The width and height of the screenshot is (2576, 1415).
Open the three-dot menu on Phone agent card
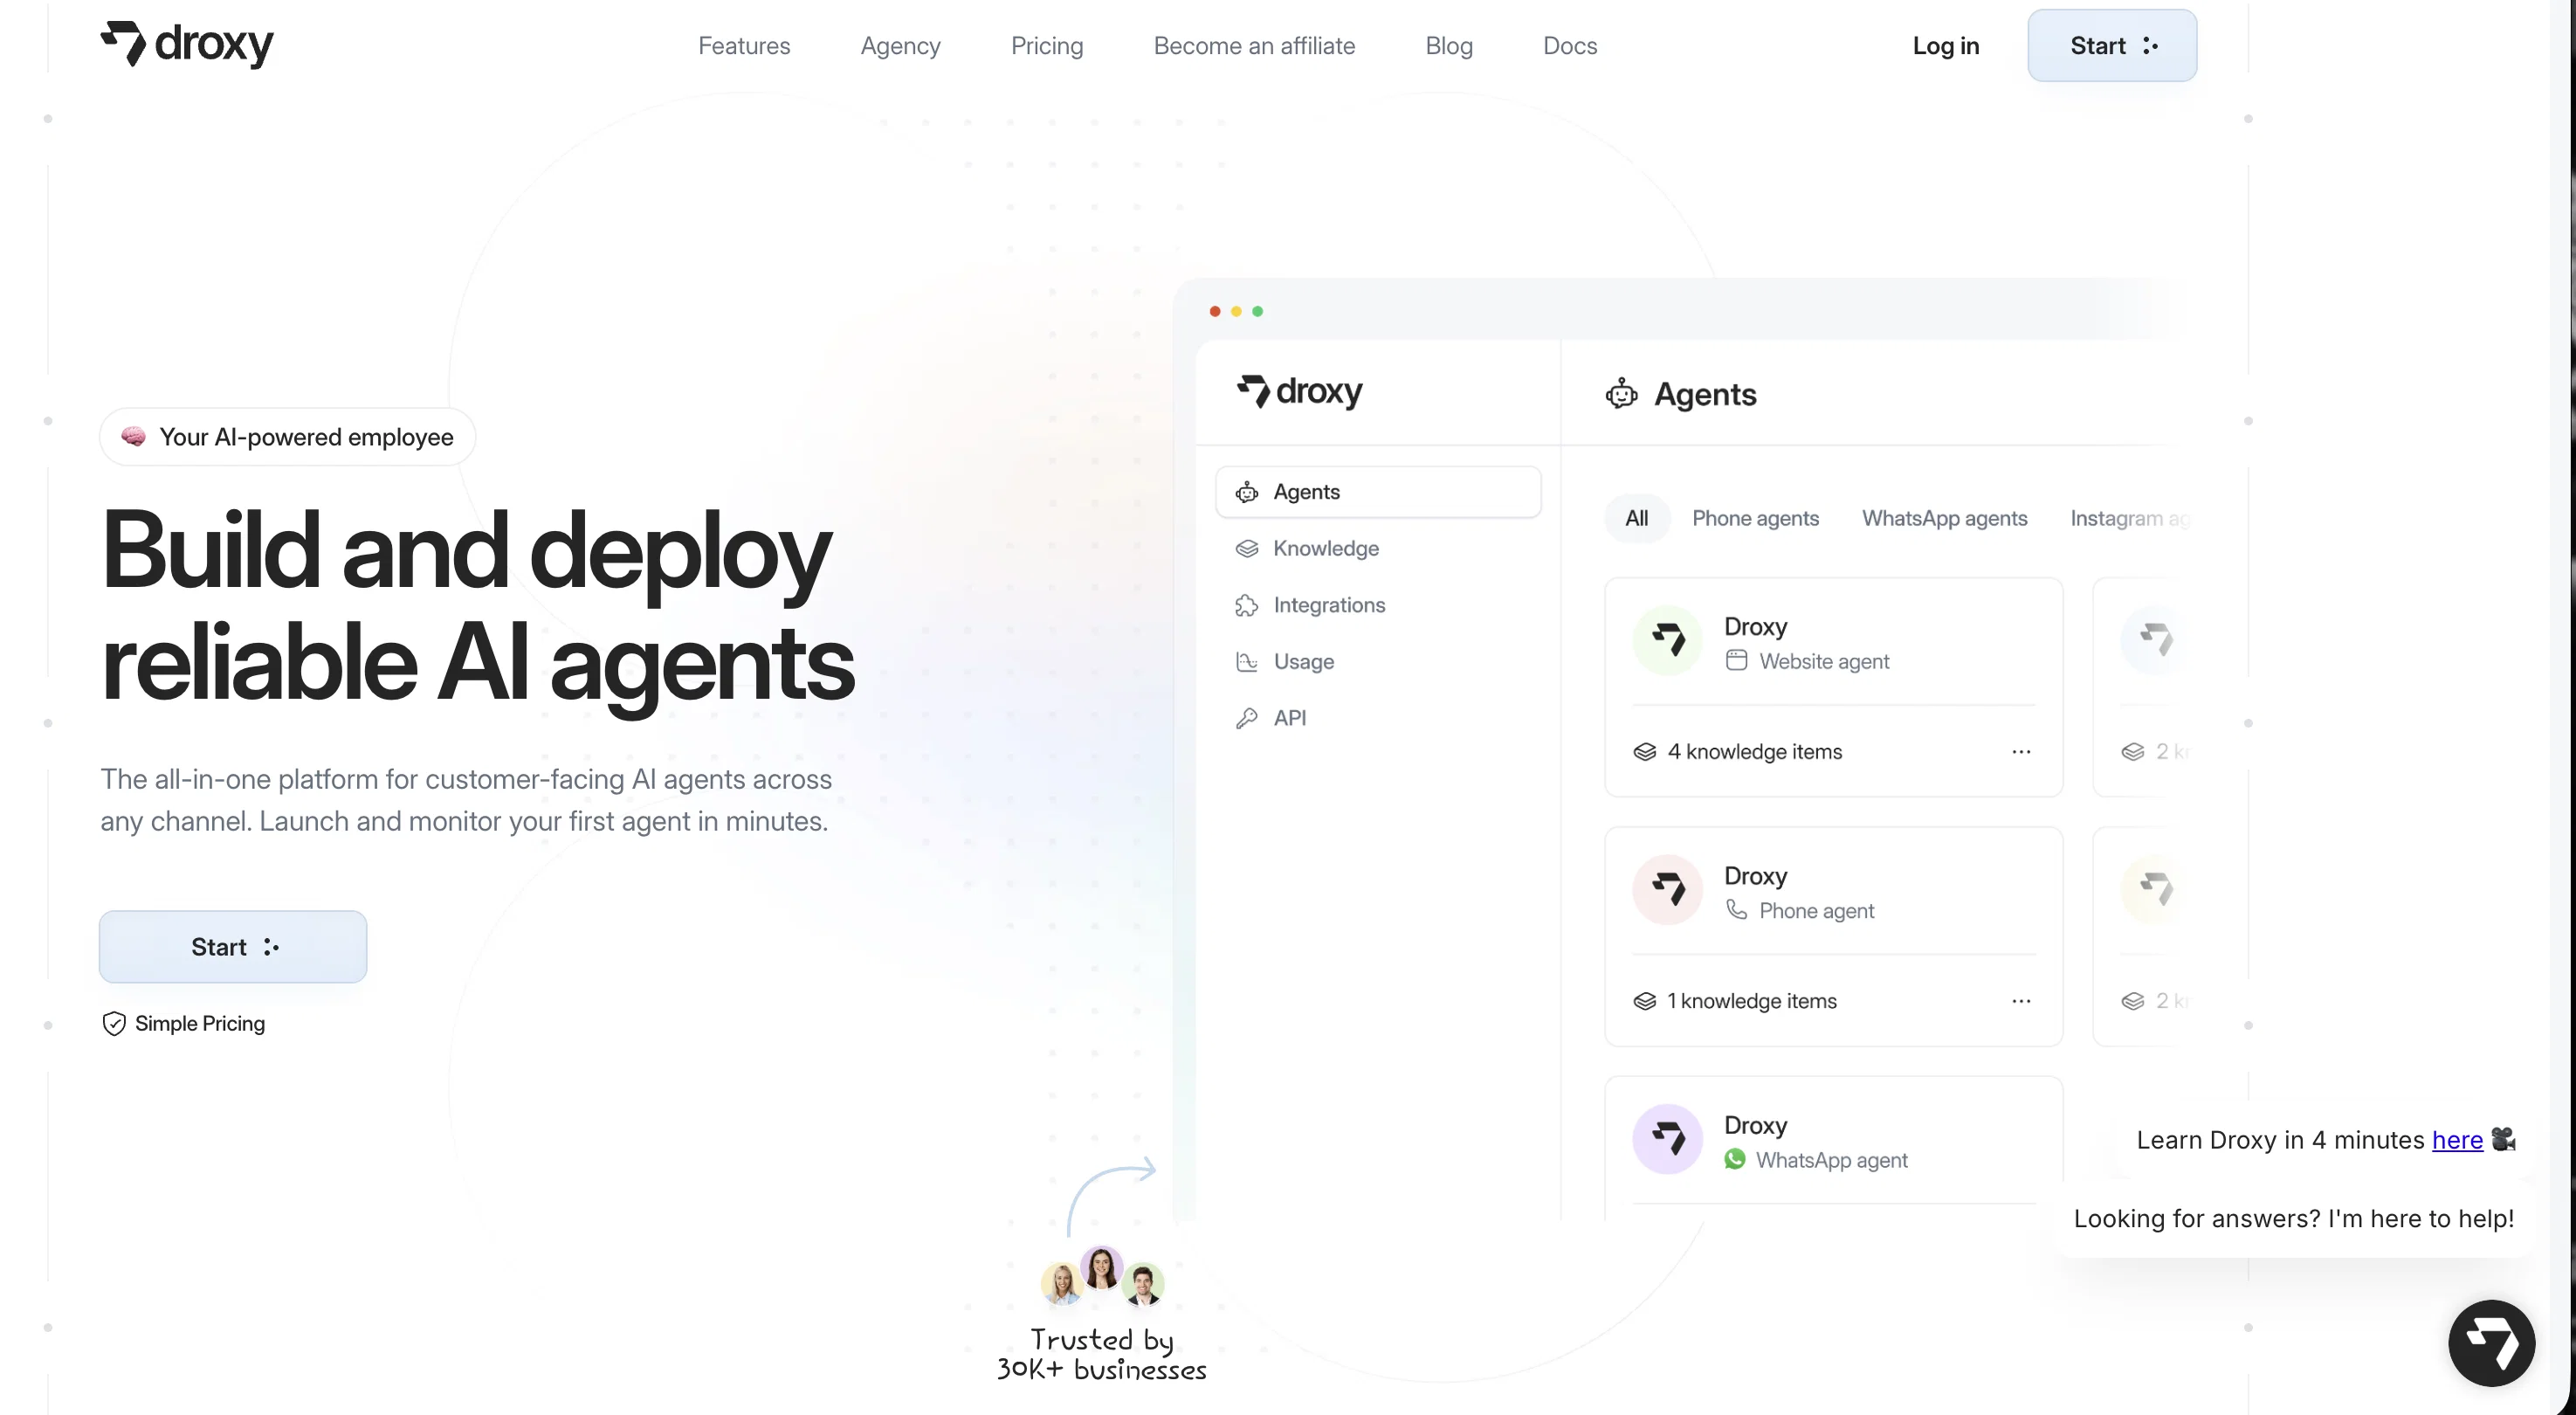coord(2021,1001)
